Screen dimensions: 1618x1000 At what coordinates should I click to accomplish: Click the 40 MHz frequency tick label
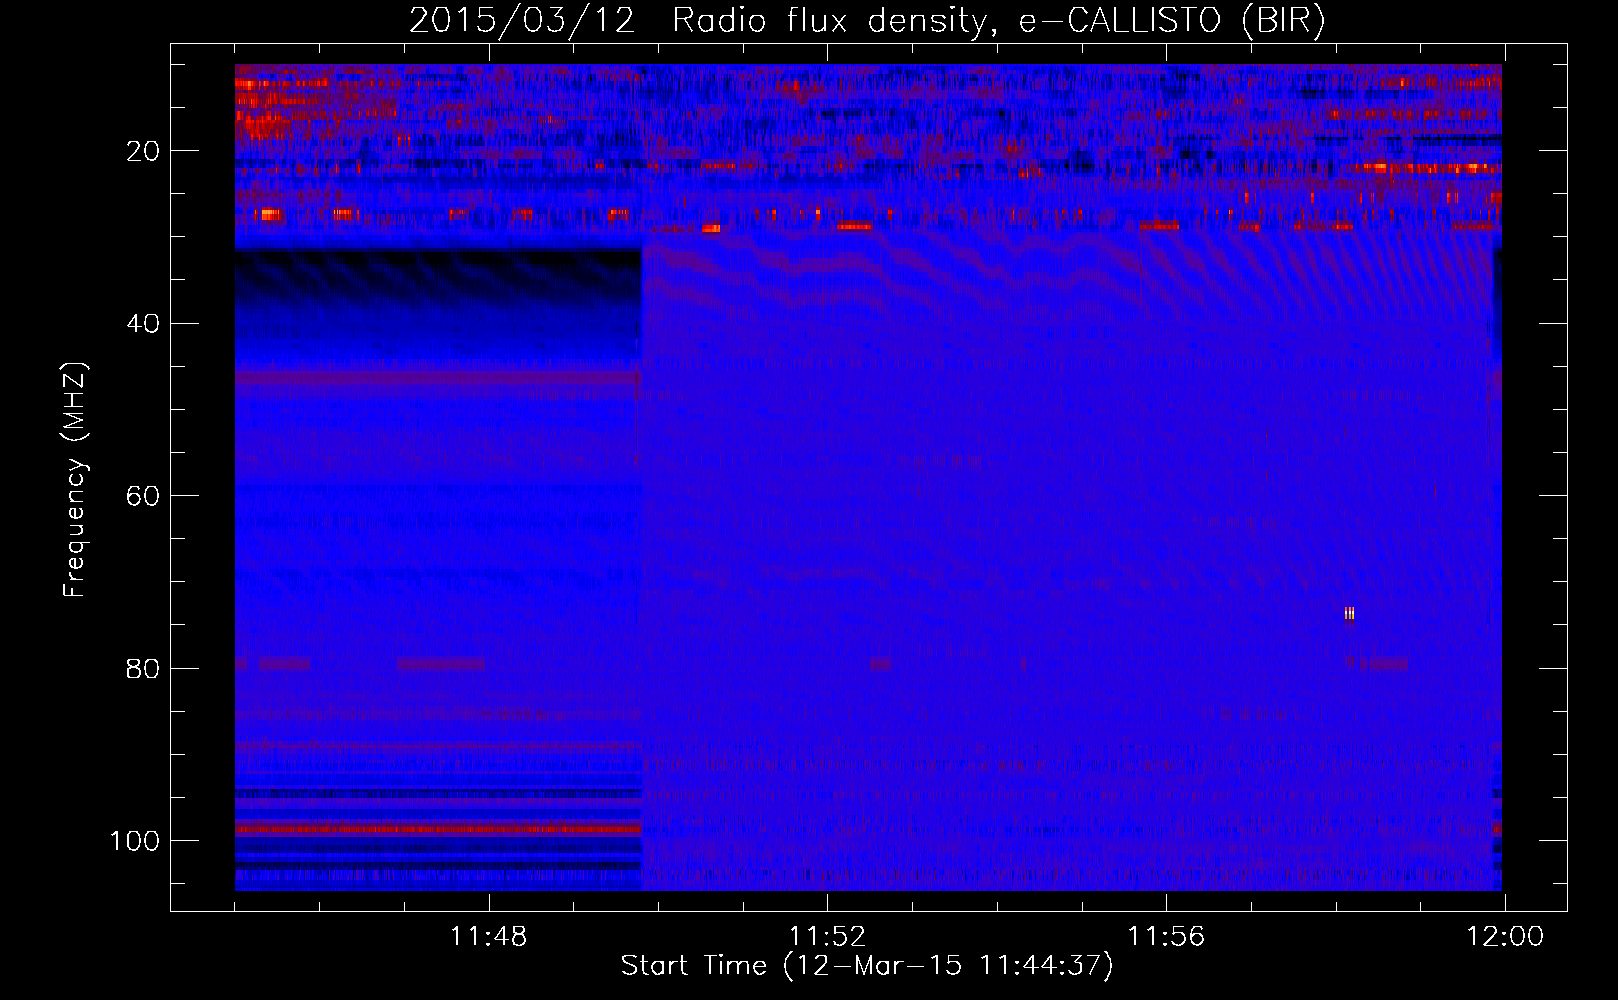pos(143,324)
